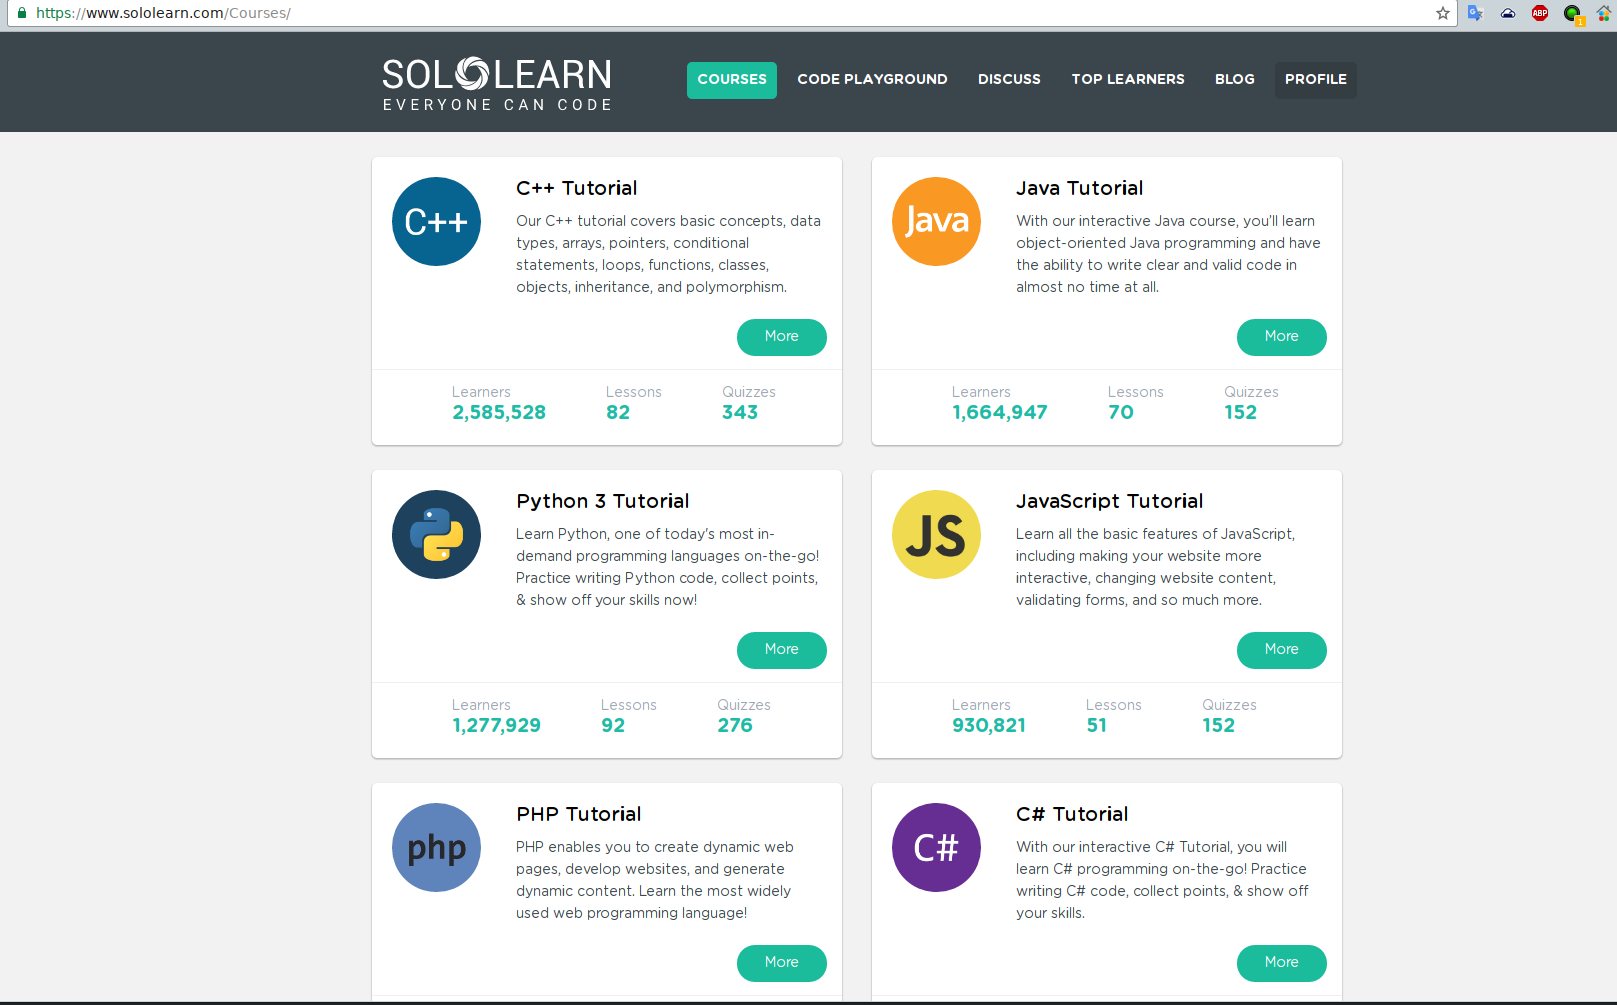Open the Code Playground menu item
1617x1005 pixels.
pos(872,80)
